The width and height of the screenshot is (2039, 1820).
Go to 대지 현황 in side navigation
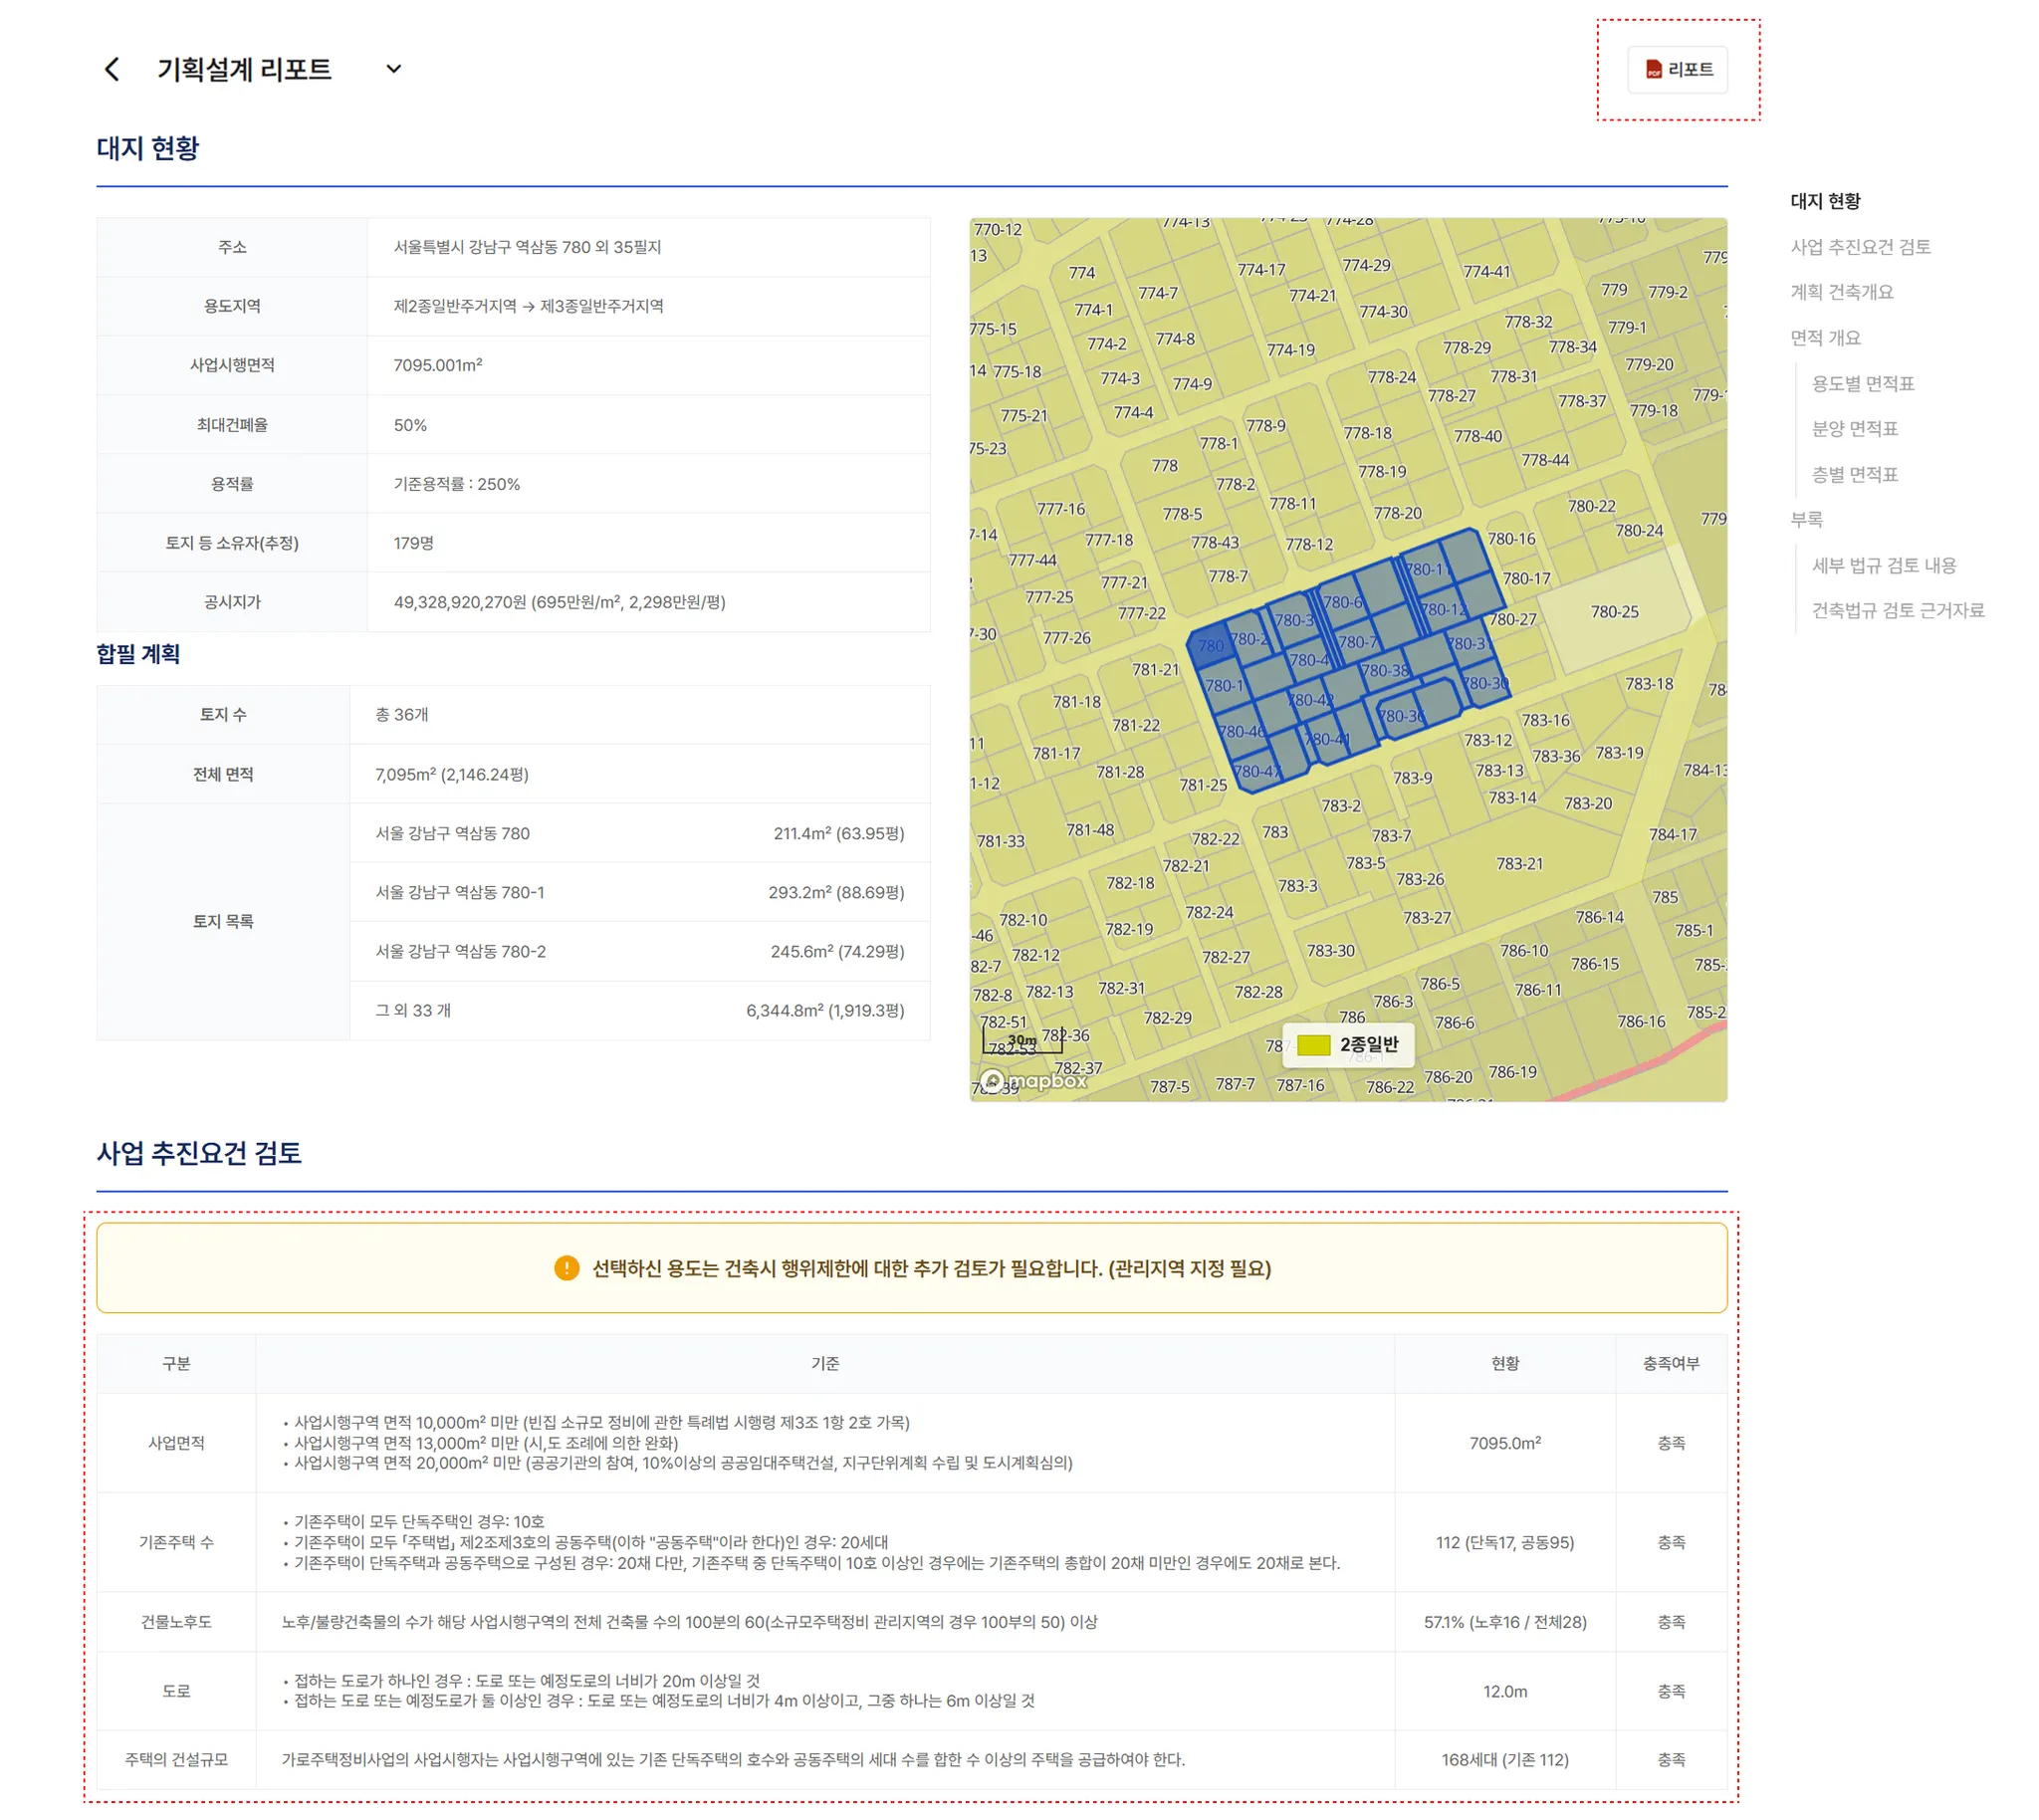pos(1825,201)
